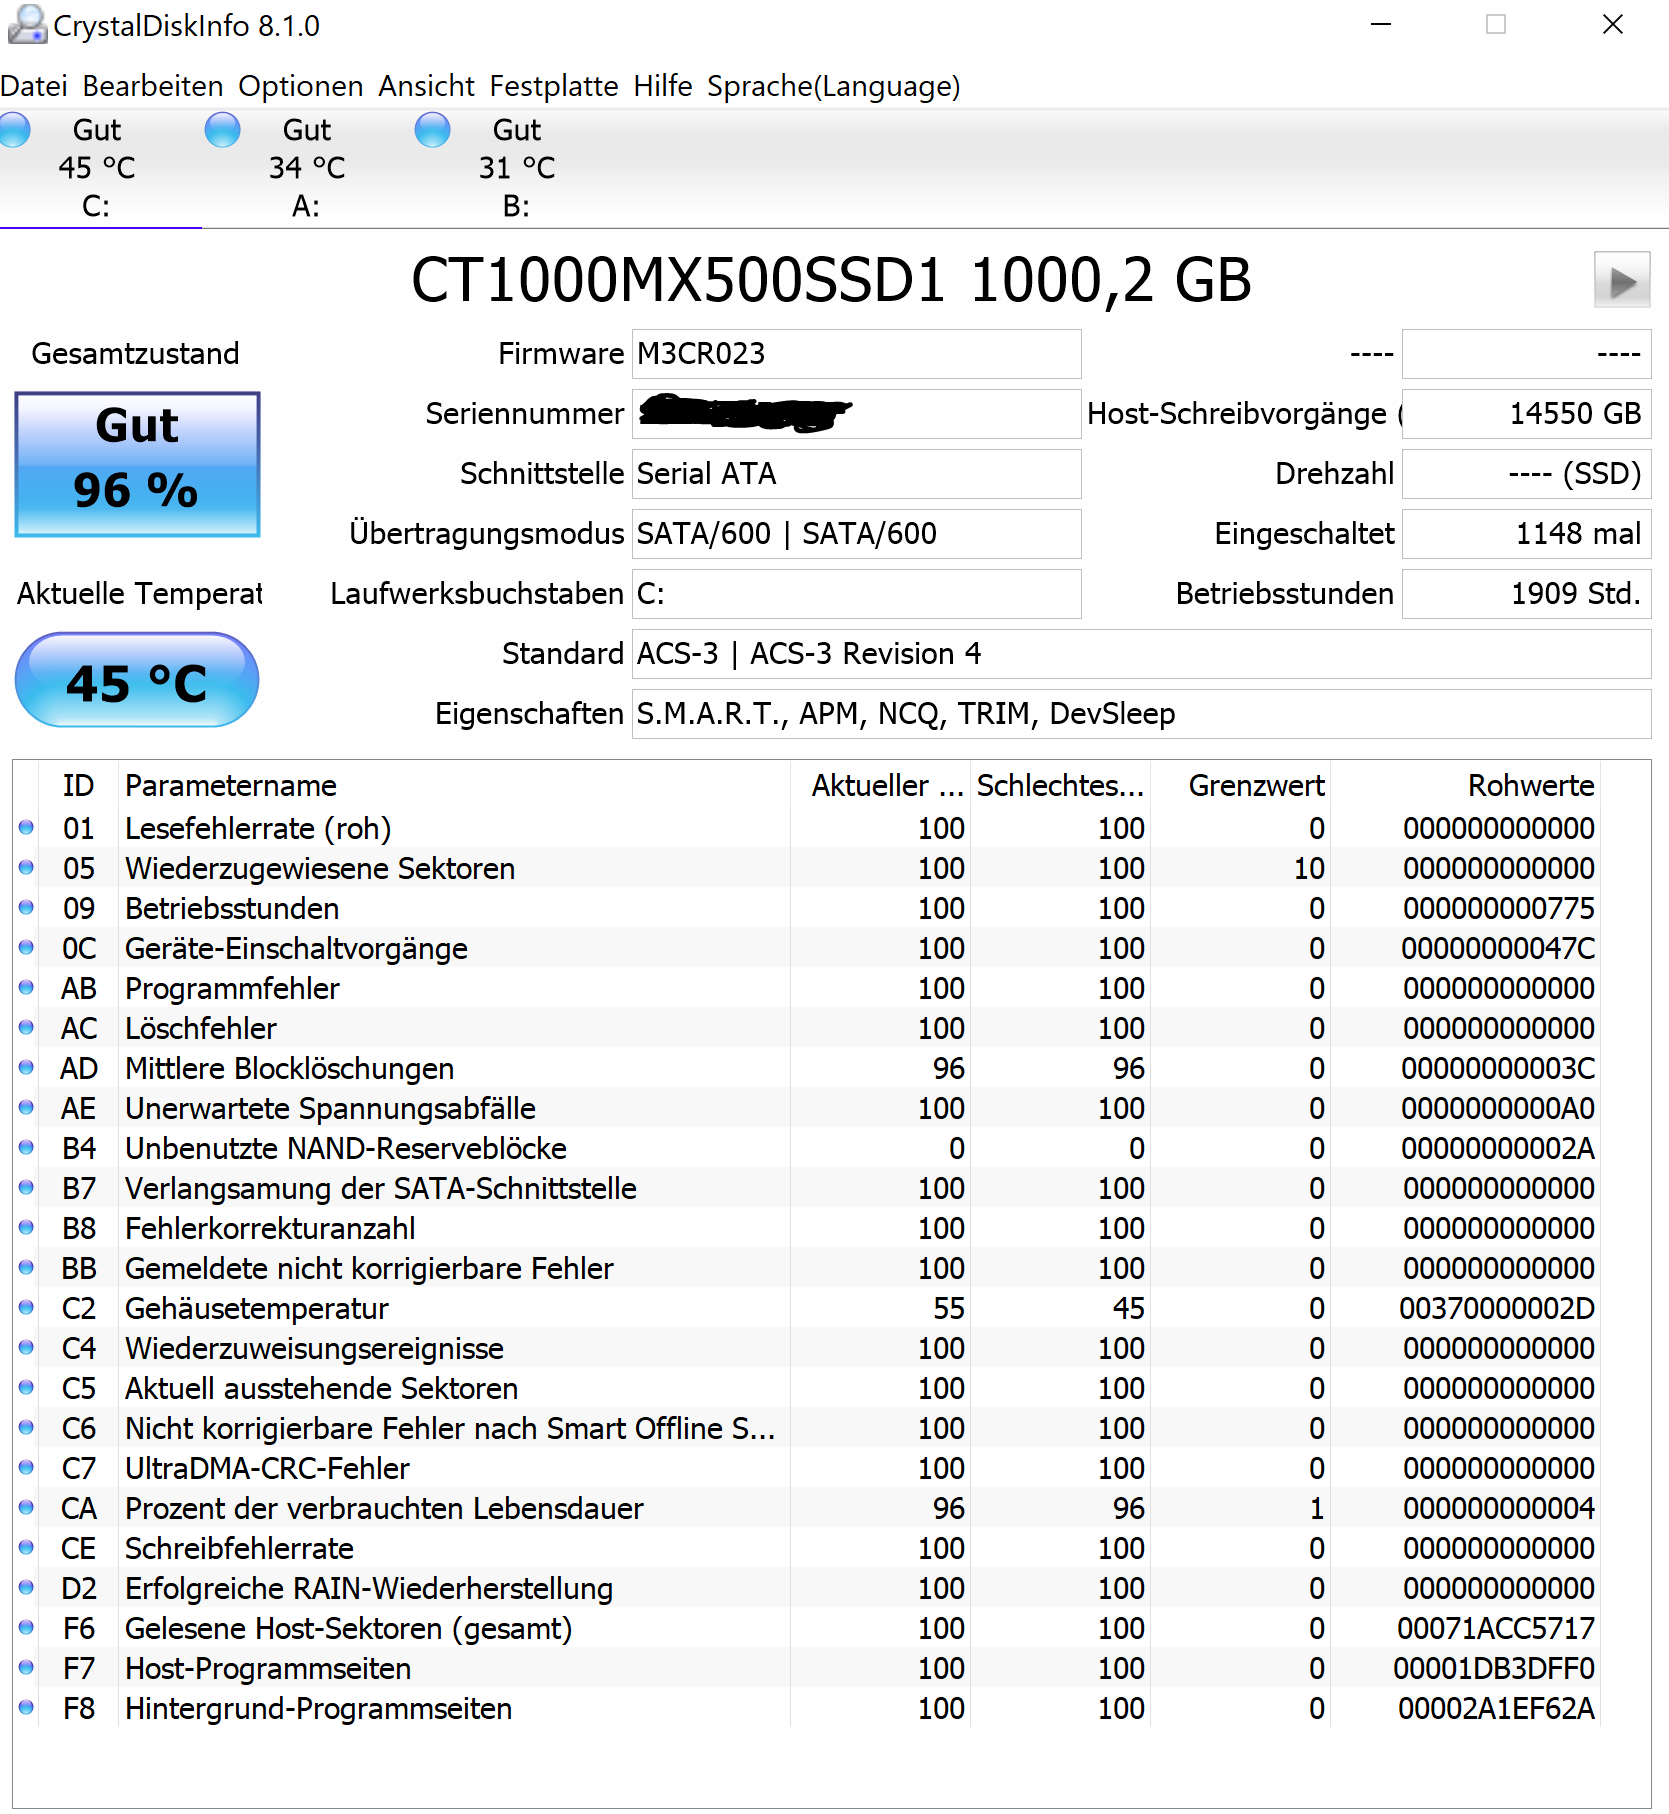
Task: Click status dot of Unerwartete Spannungsabfälle row
Action: point(26,1108)
